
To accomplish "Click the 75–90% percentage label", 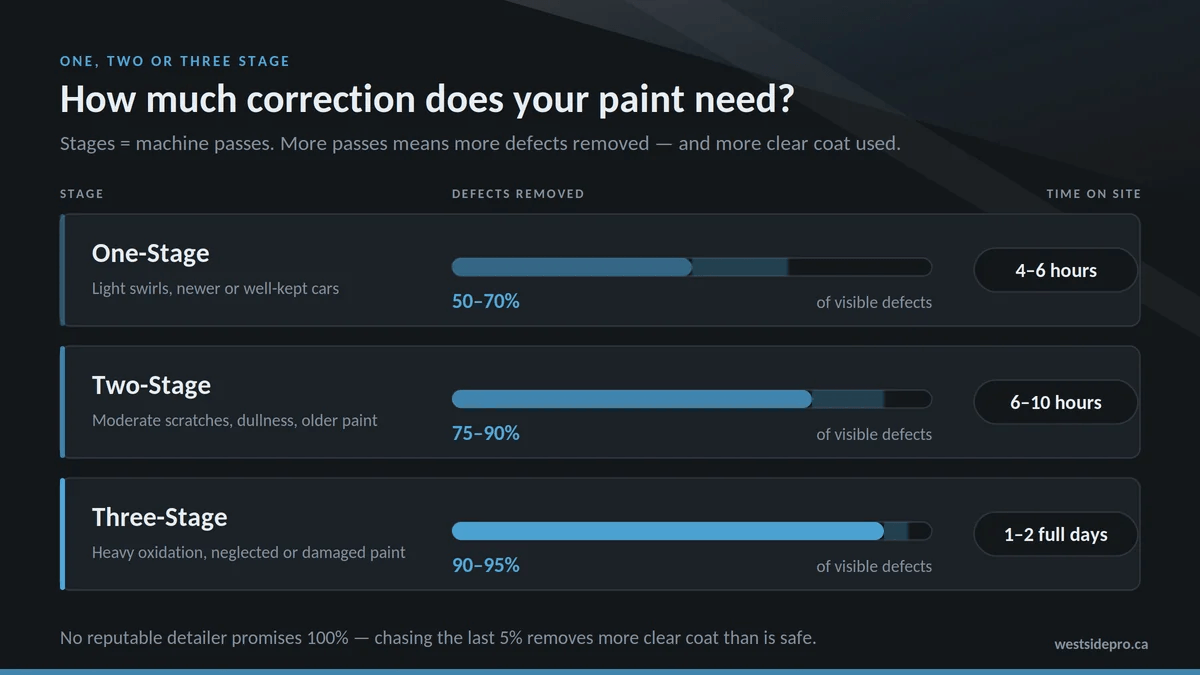I will pos(486,433).
